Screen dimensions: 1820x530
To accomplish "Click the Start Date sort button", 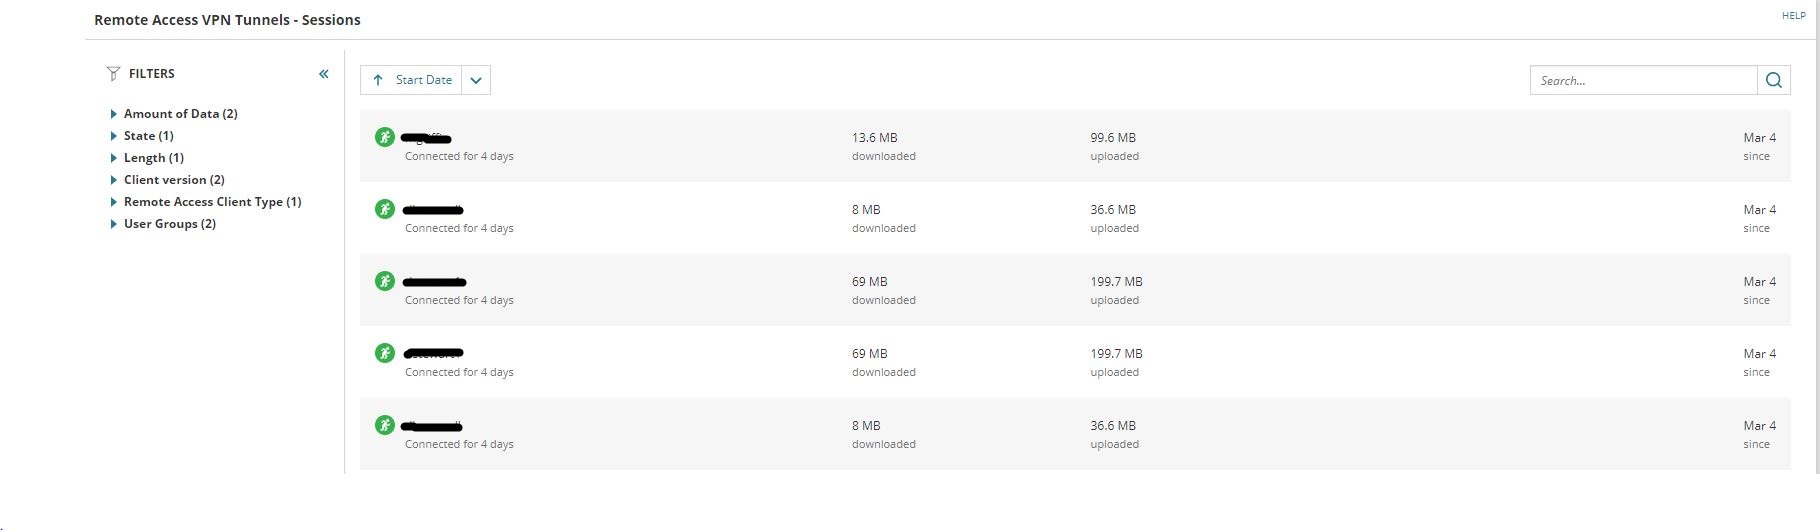I will point(411,80).
